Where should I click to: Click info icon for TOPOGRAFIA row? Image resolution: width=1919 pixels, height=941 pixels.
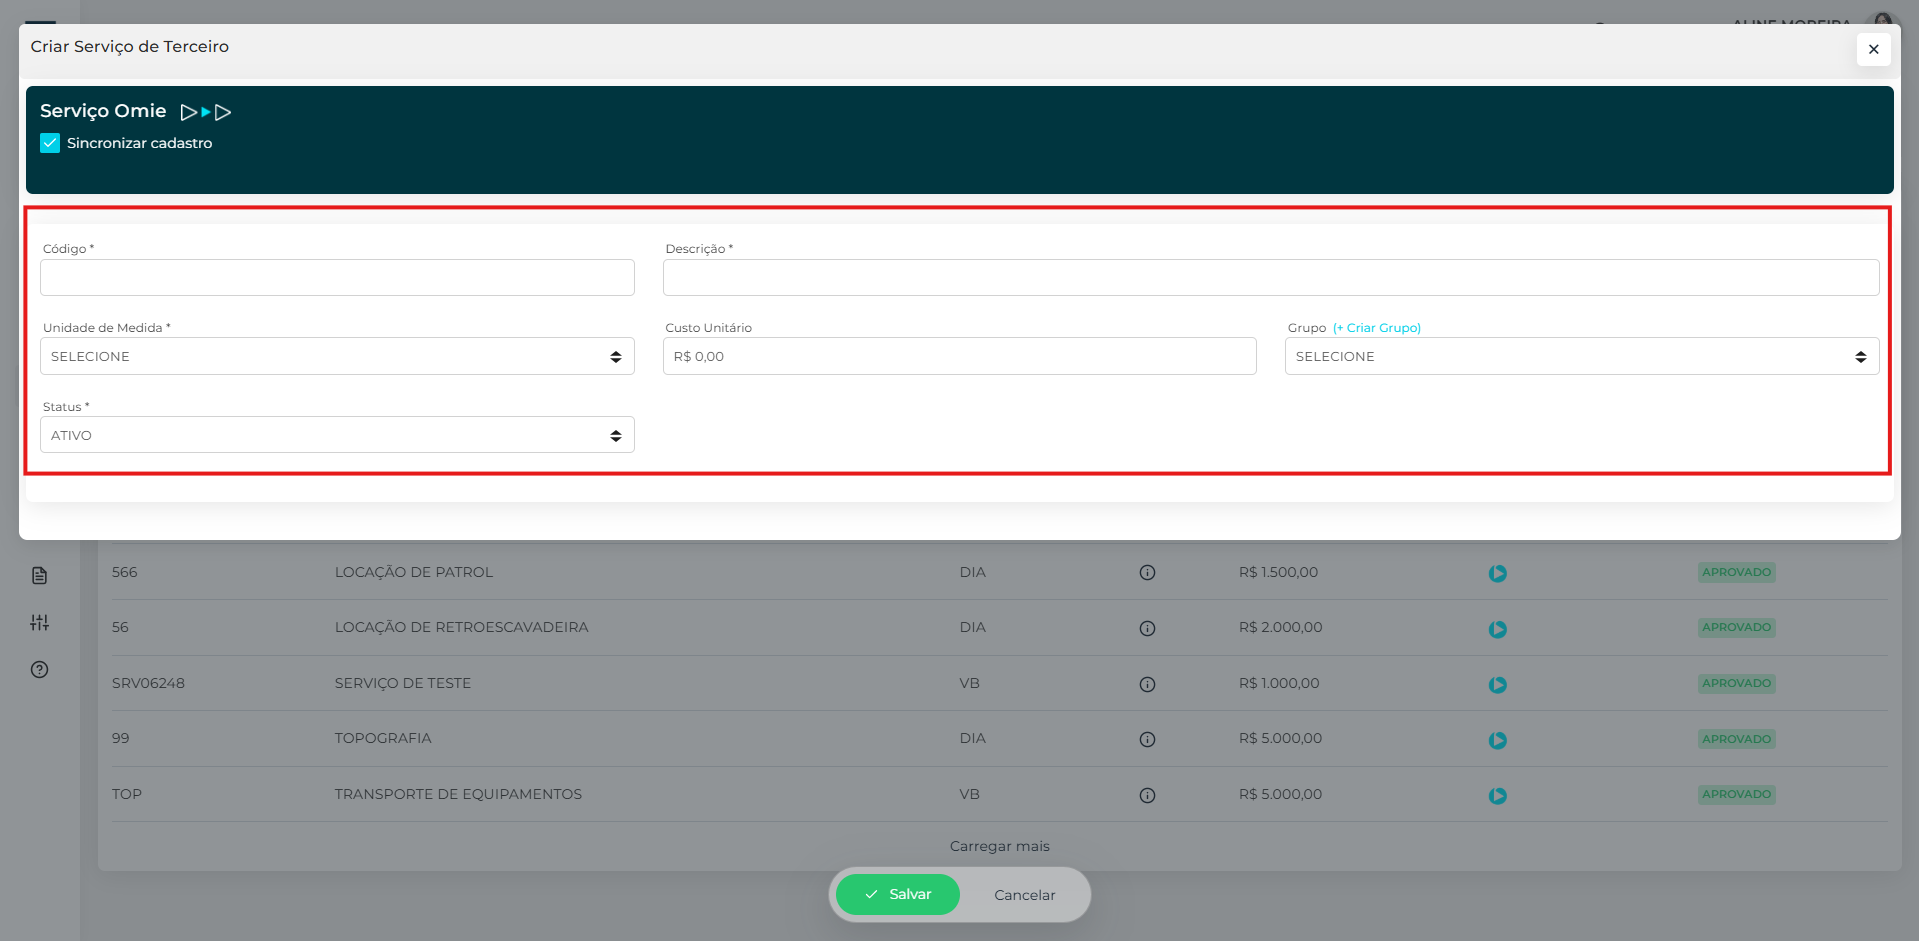coord(1147,739)
